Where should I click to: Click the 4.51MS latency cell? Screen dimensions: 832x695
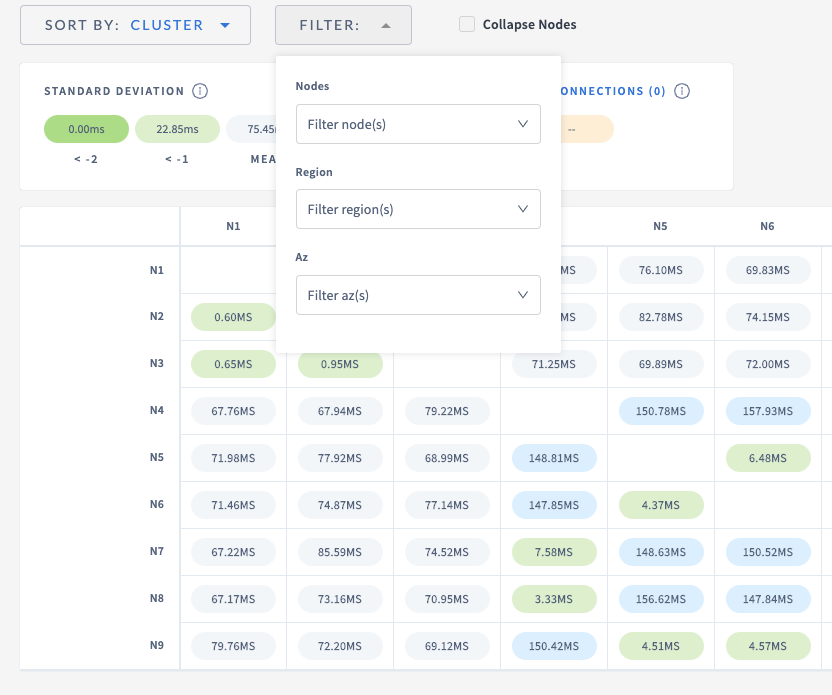[x=661, y=646]
